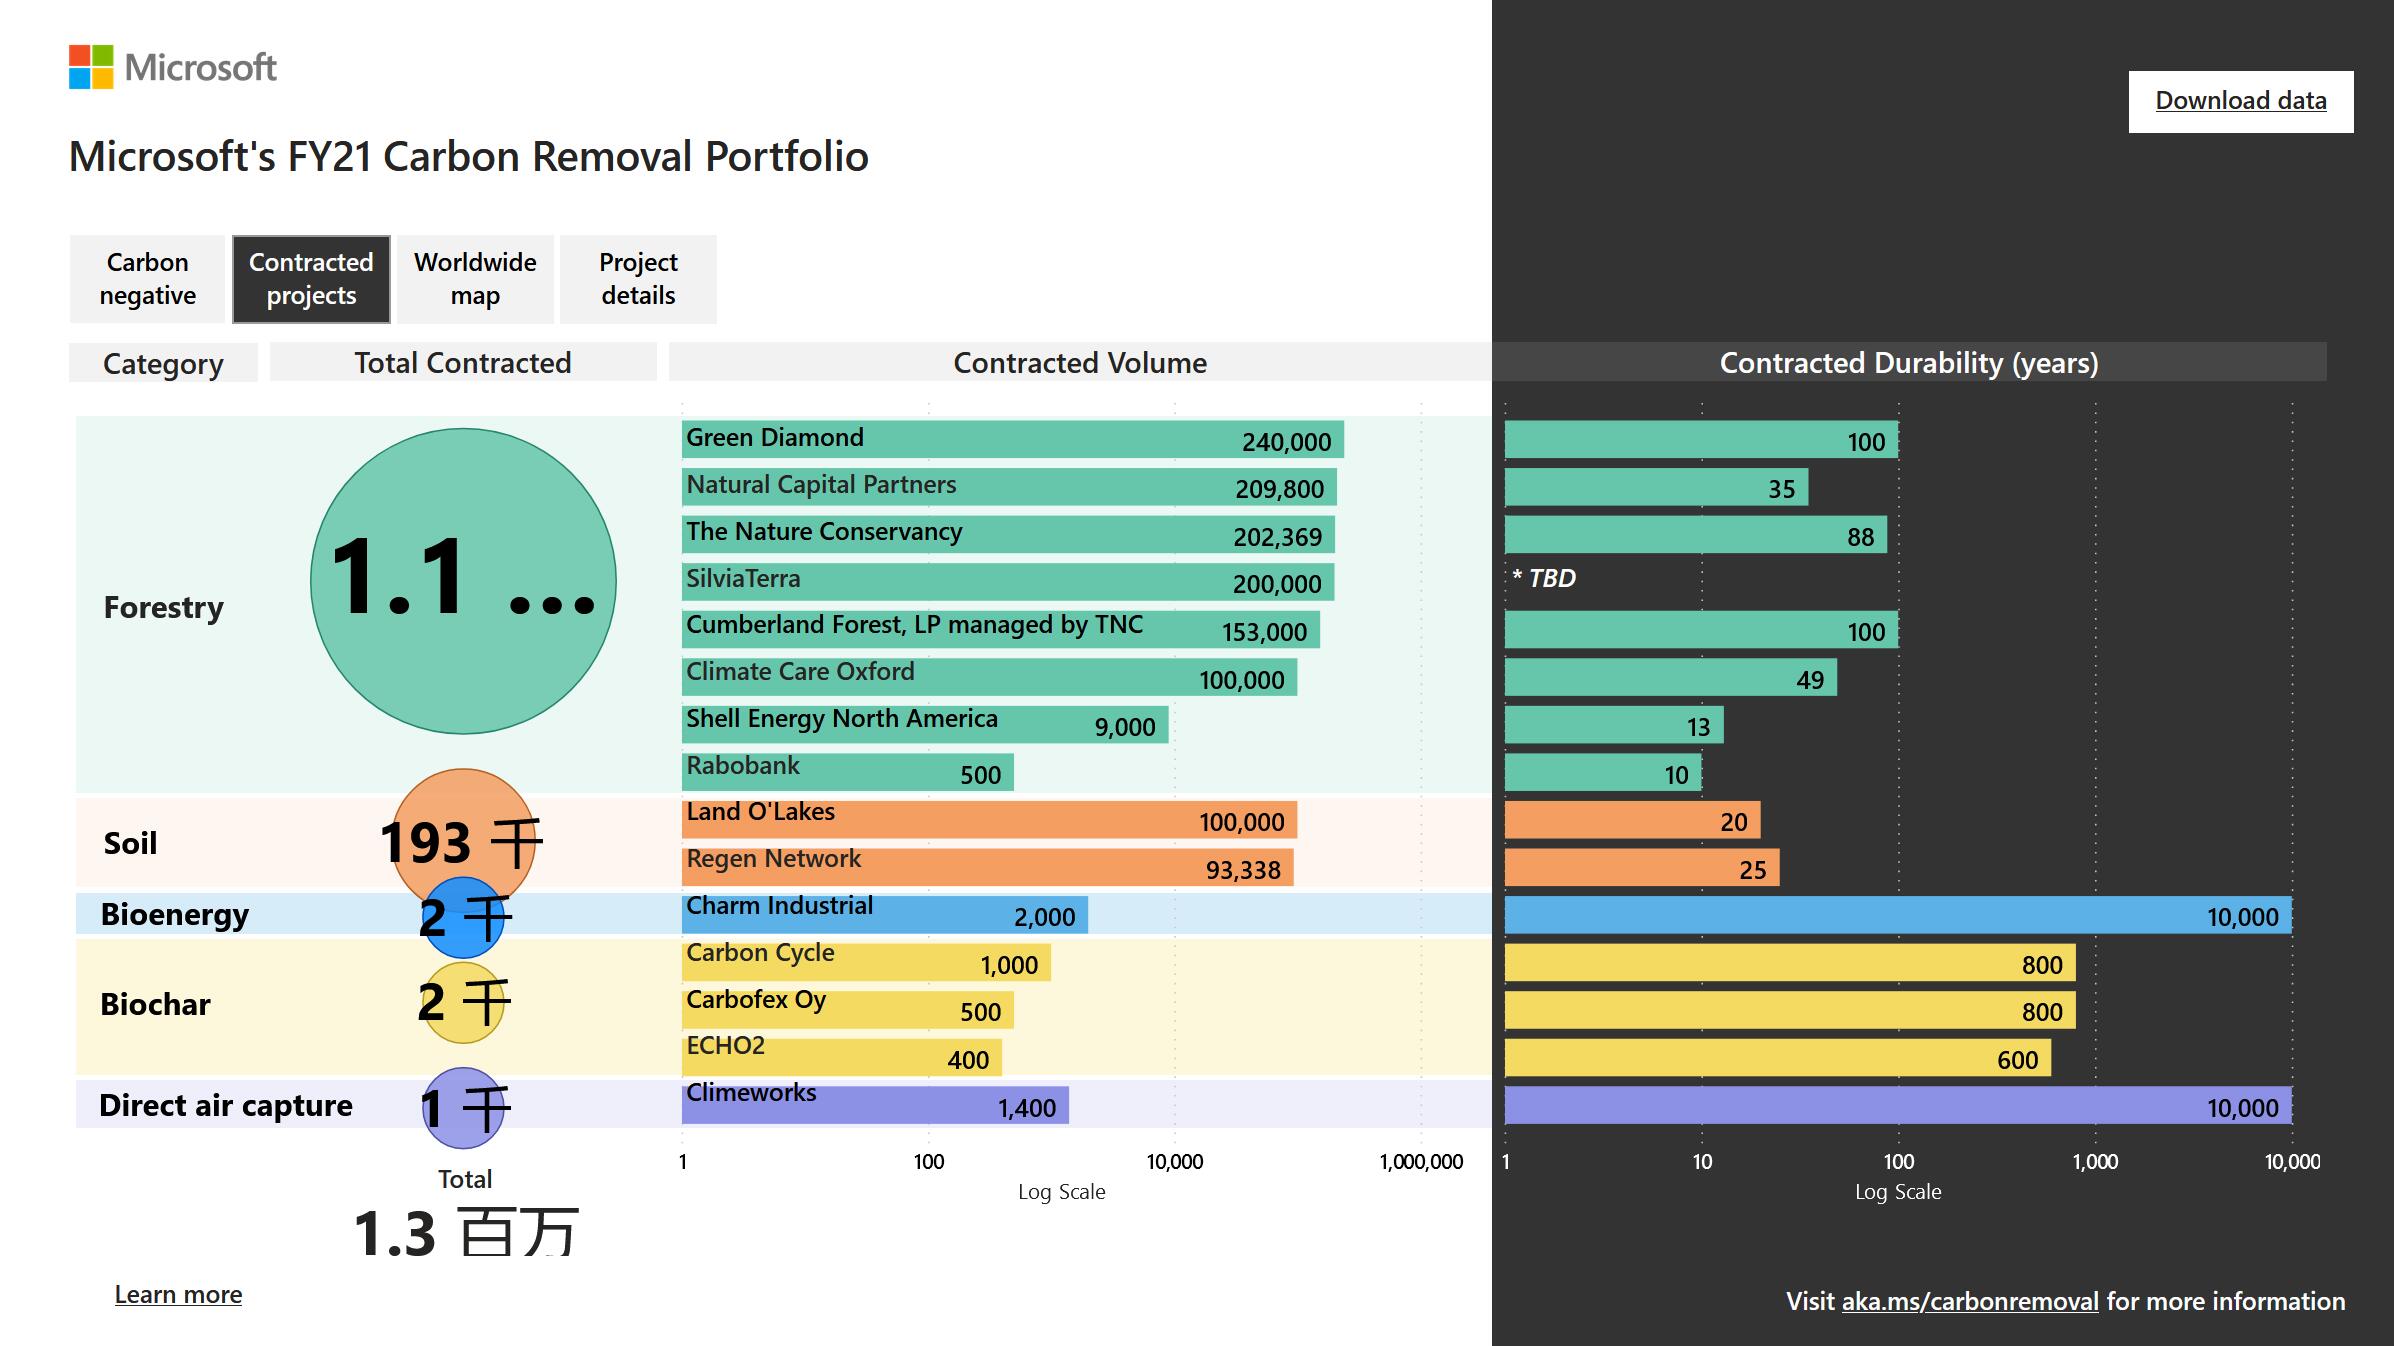Image resolution: width=2394 pixels, height=1346 pixels.
Task: Select the Direct air capture bubble
Action: (x=463, y=1108)
